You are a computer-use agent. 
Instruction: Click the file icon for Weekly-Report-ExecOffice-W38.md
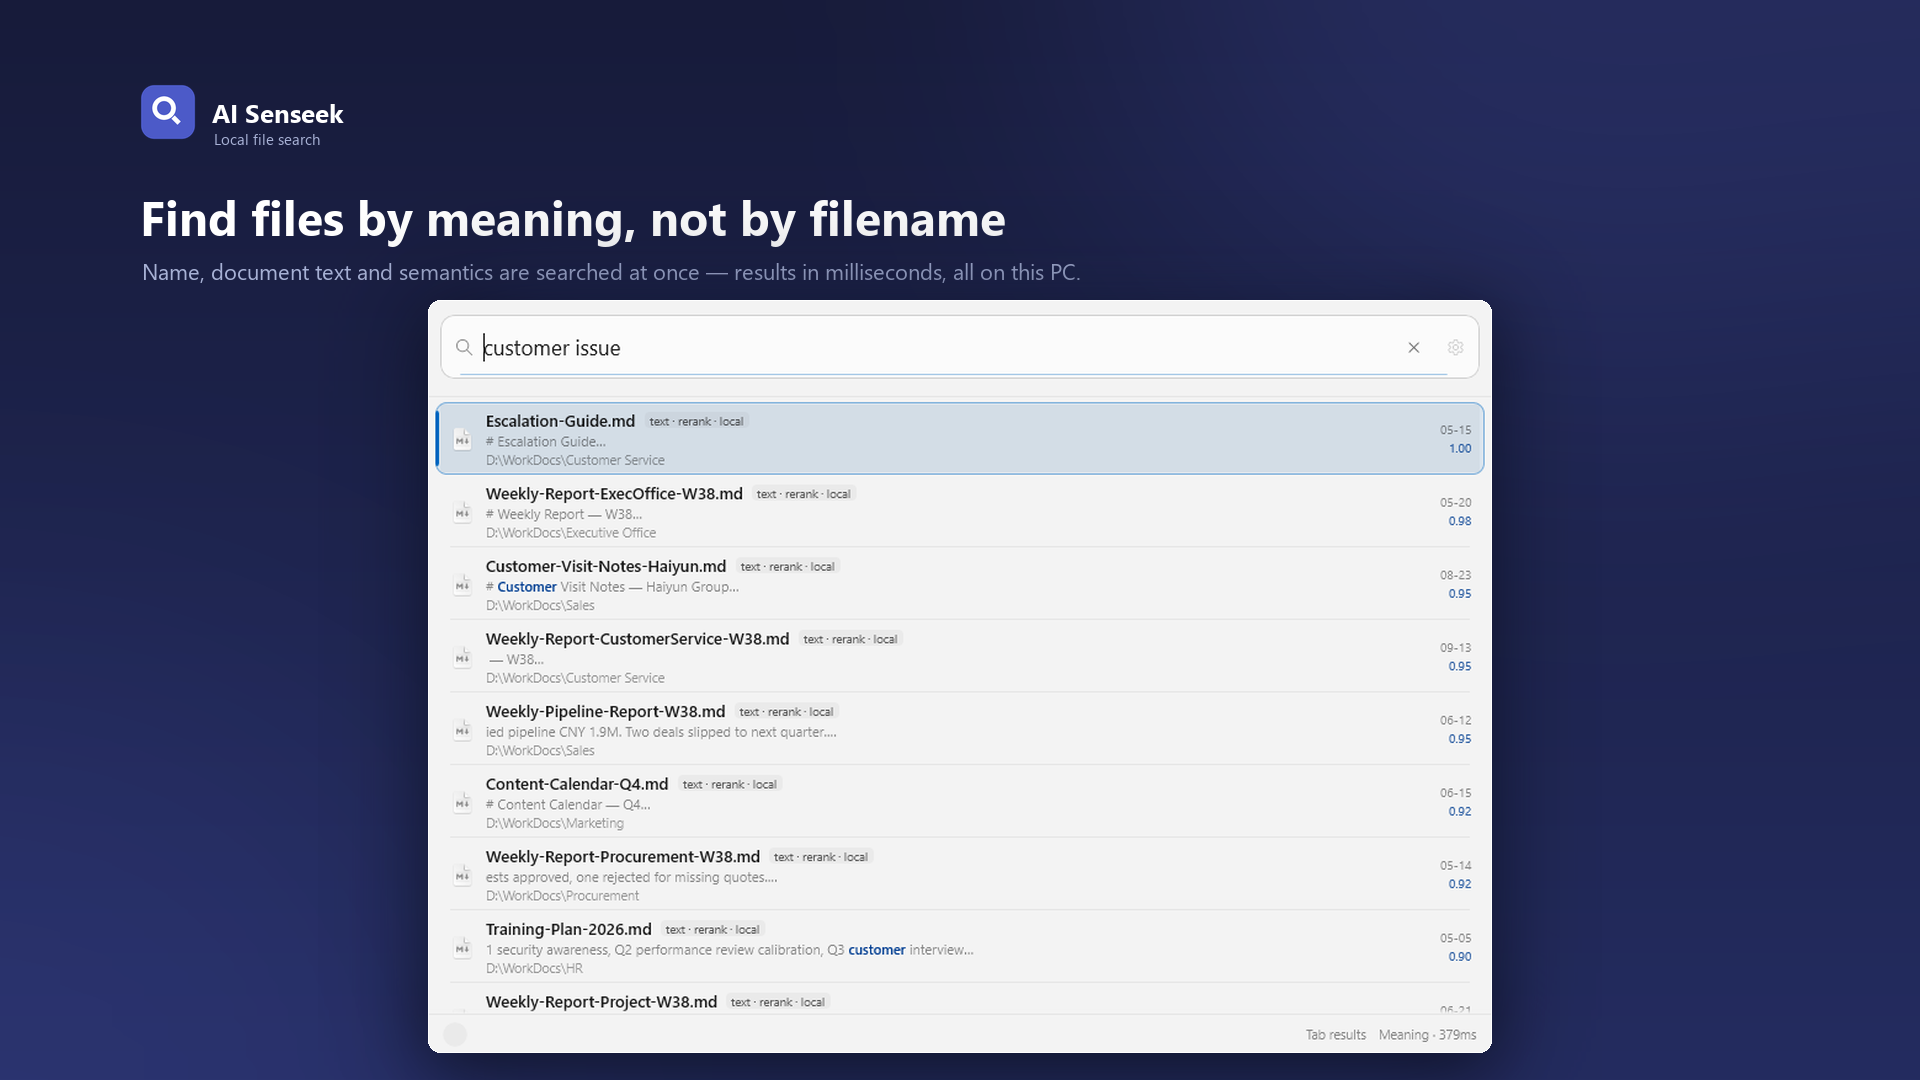[x=462, y=512]
